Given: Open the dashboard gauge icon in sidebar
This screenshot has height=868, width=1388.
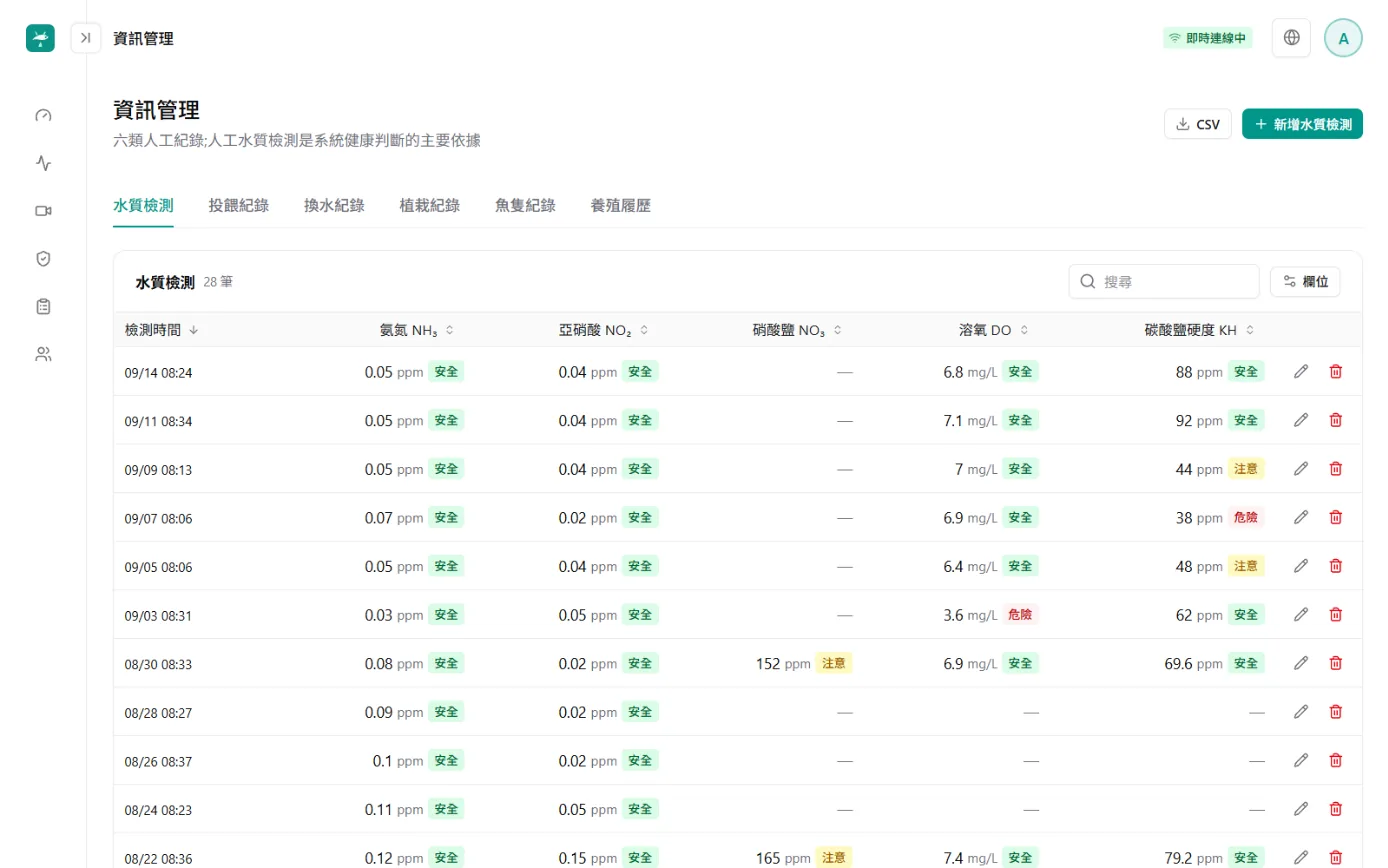Looking at the screenshot, I should click(43, 115).
